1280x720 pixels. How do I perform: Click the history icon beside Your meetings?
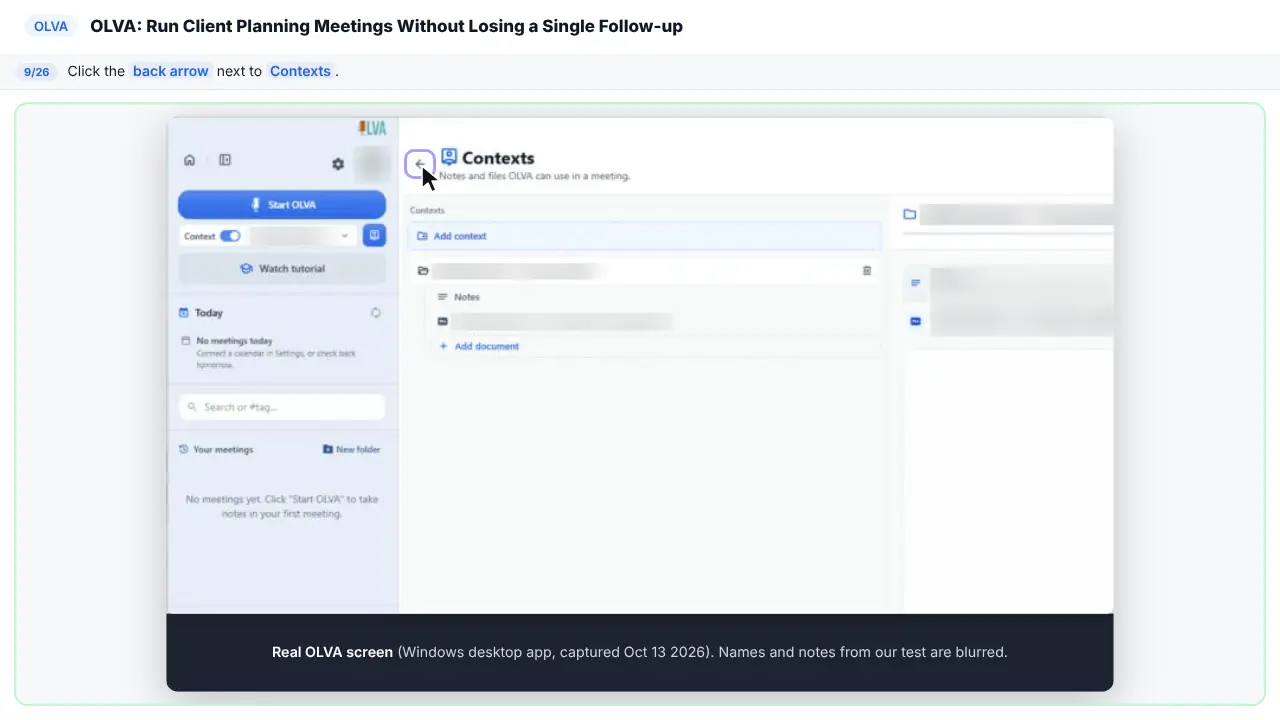coord(183,450)
